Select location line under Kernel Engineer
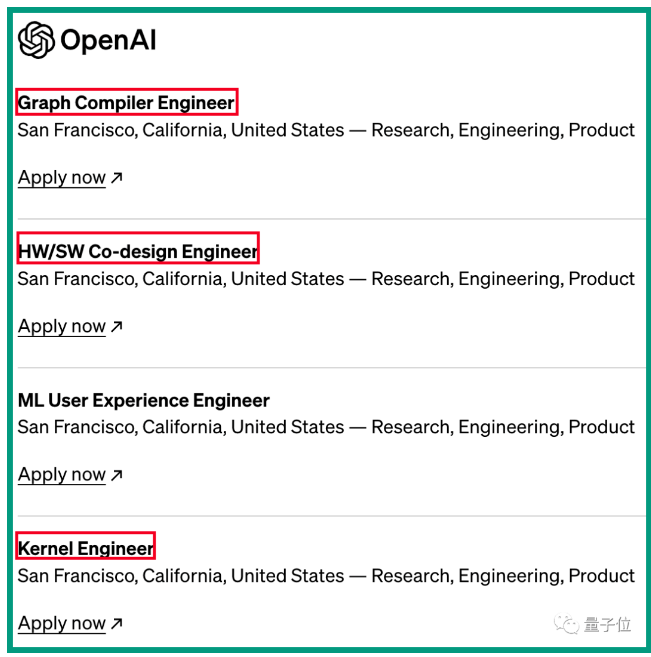This screenshot has height=657, width=651. 326,576
